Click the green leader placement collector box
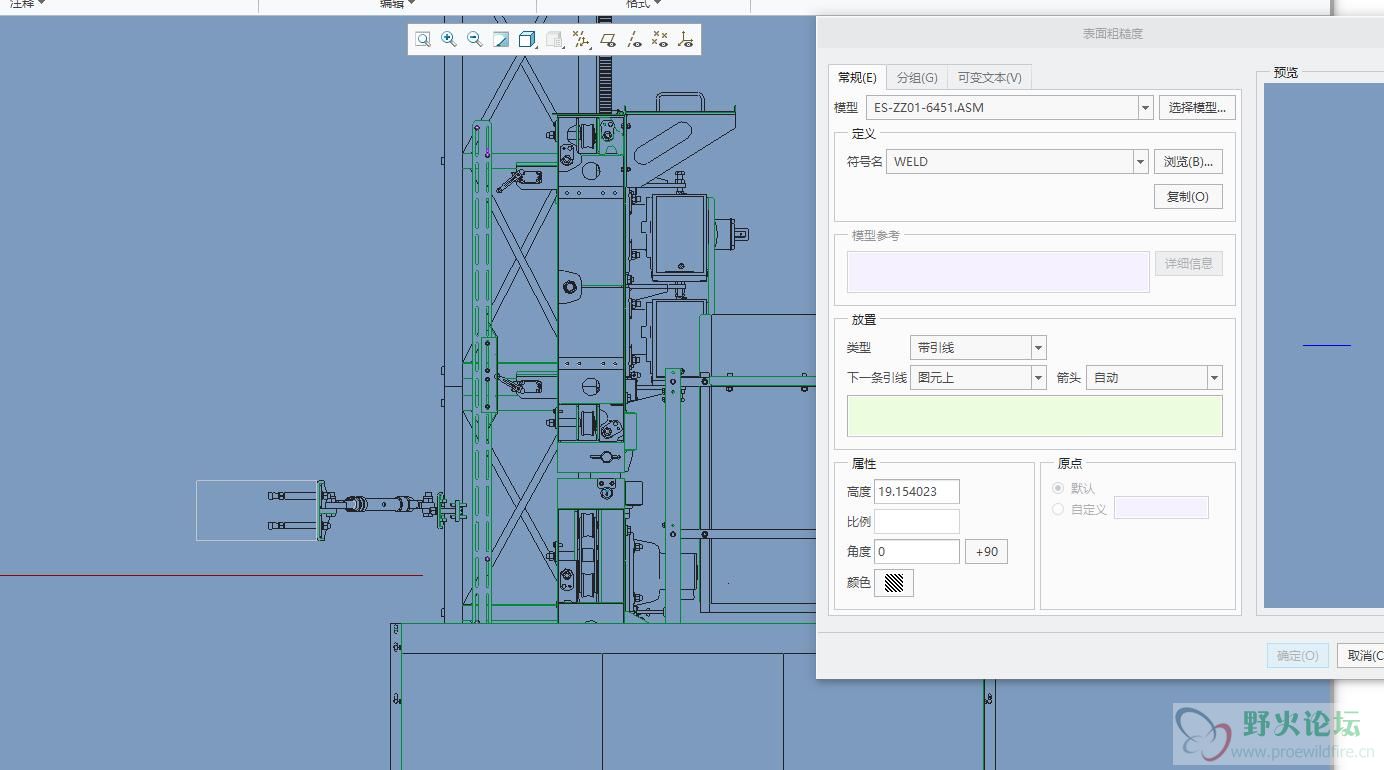Viewport: 1384px width, 770px height. click(x=1035, y=416)
